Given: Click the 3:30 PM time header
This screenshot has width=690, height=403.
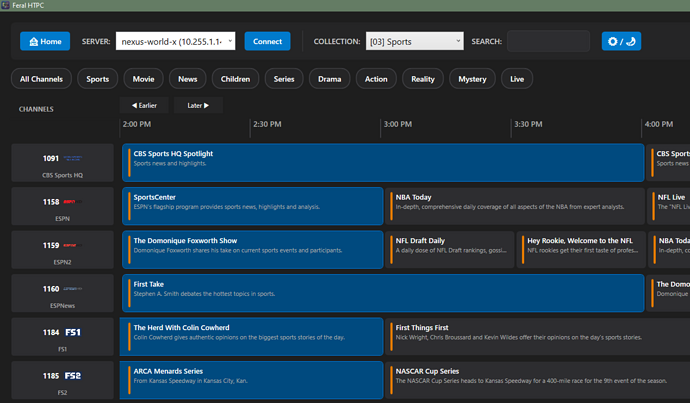Looking at the screenshot, I should [528, 125].
